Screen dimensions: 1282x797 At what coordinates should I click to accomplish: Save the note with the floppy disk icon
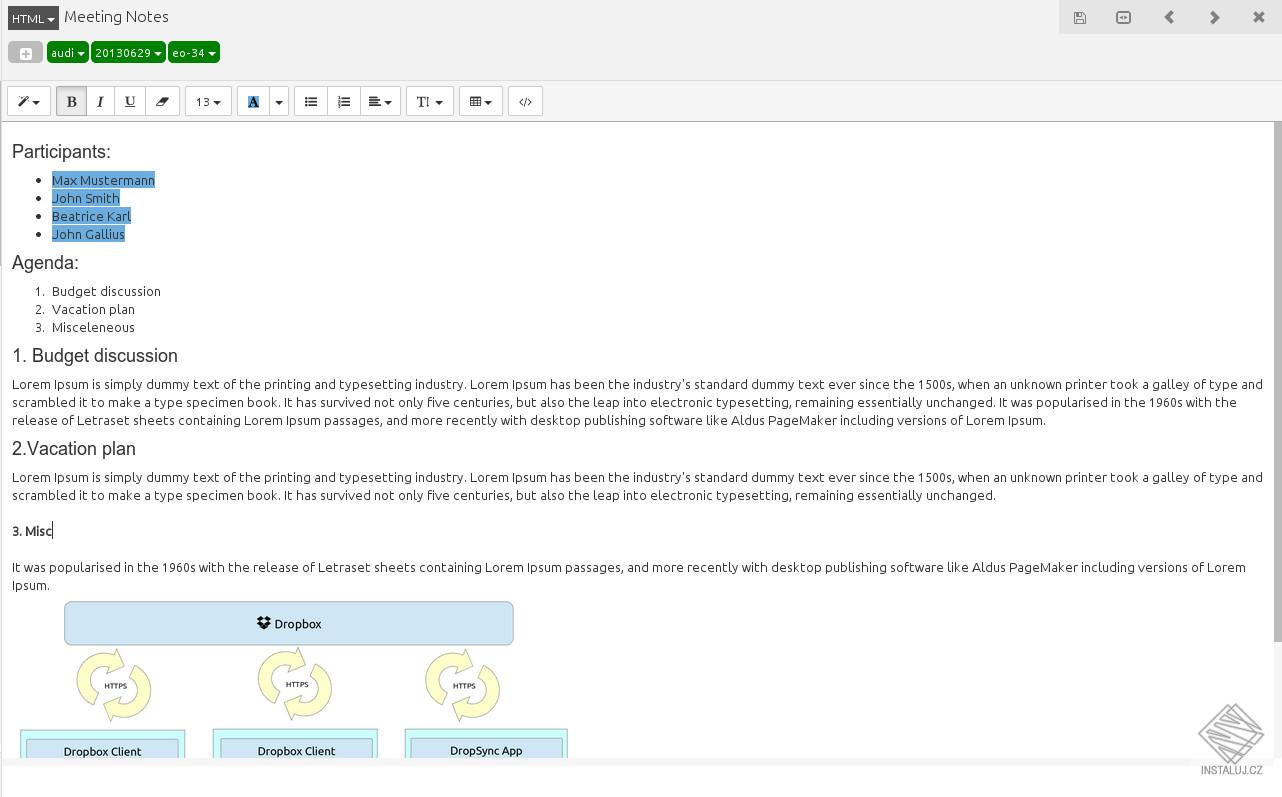(1080, 17)
